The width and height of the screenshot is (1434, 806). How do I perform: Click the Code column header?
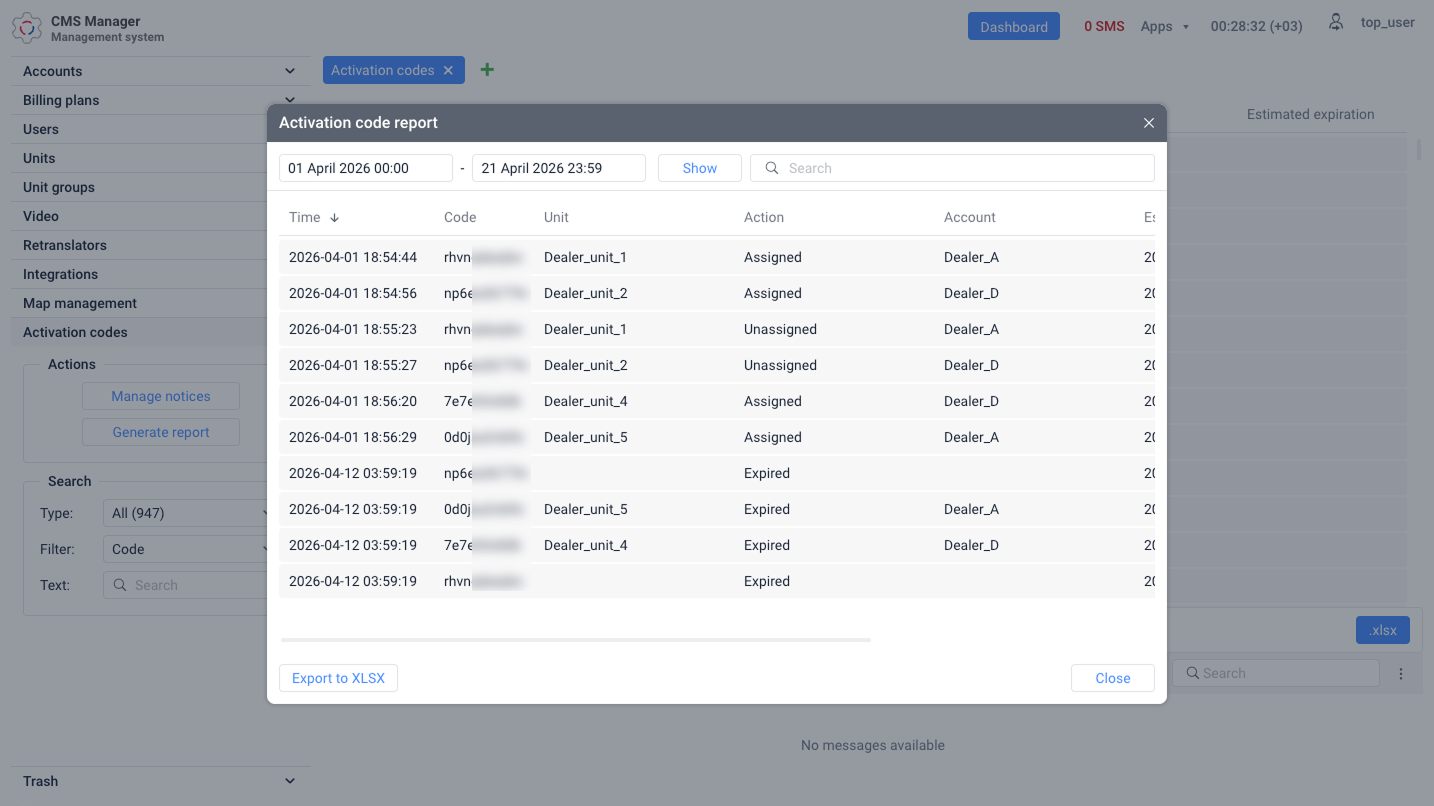(x=460, y=217)
